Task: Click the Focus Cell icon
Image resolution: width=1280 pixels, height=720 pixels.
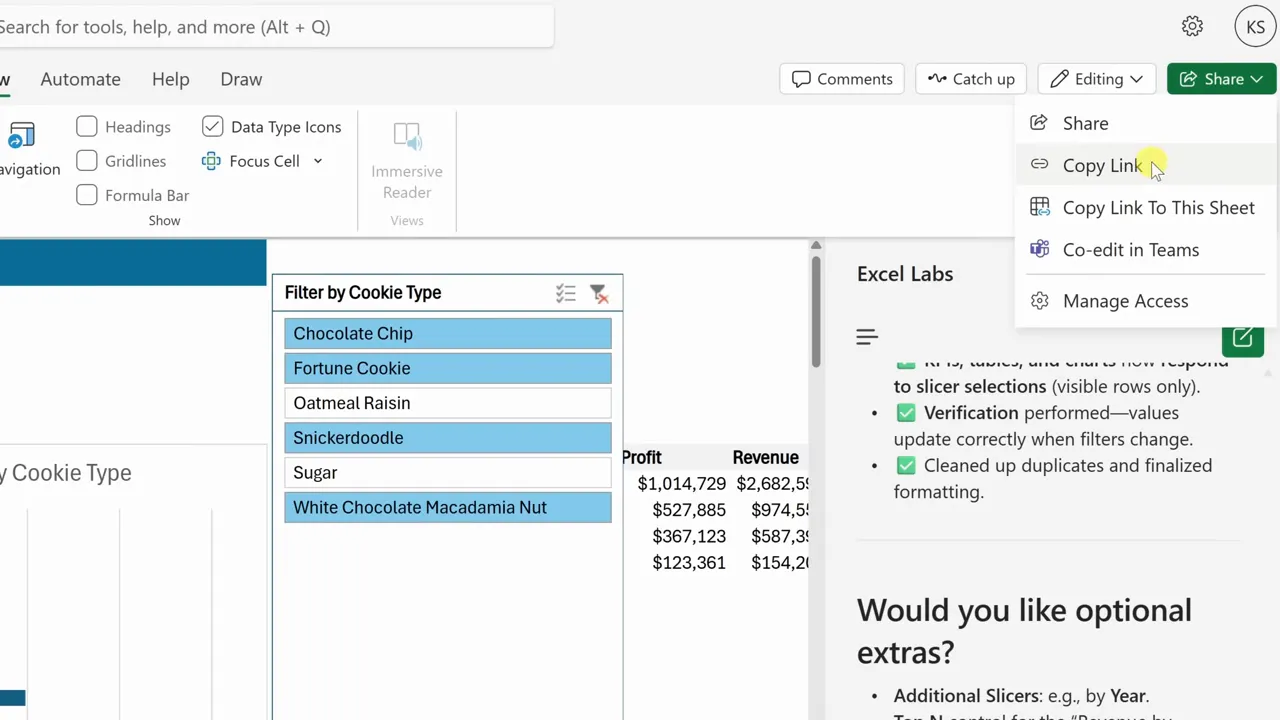Action: 211,161
